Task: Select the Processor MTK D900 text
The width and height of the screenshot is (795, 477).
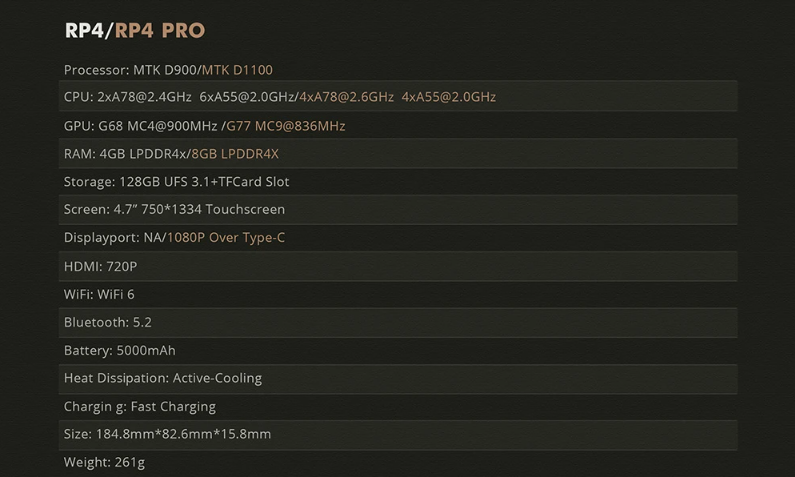Action: tap(130, 70)
